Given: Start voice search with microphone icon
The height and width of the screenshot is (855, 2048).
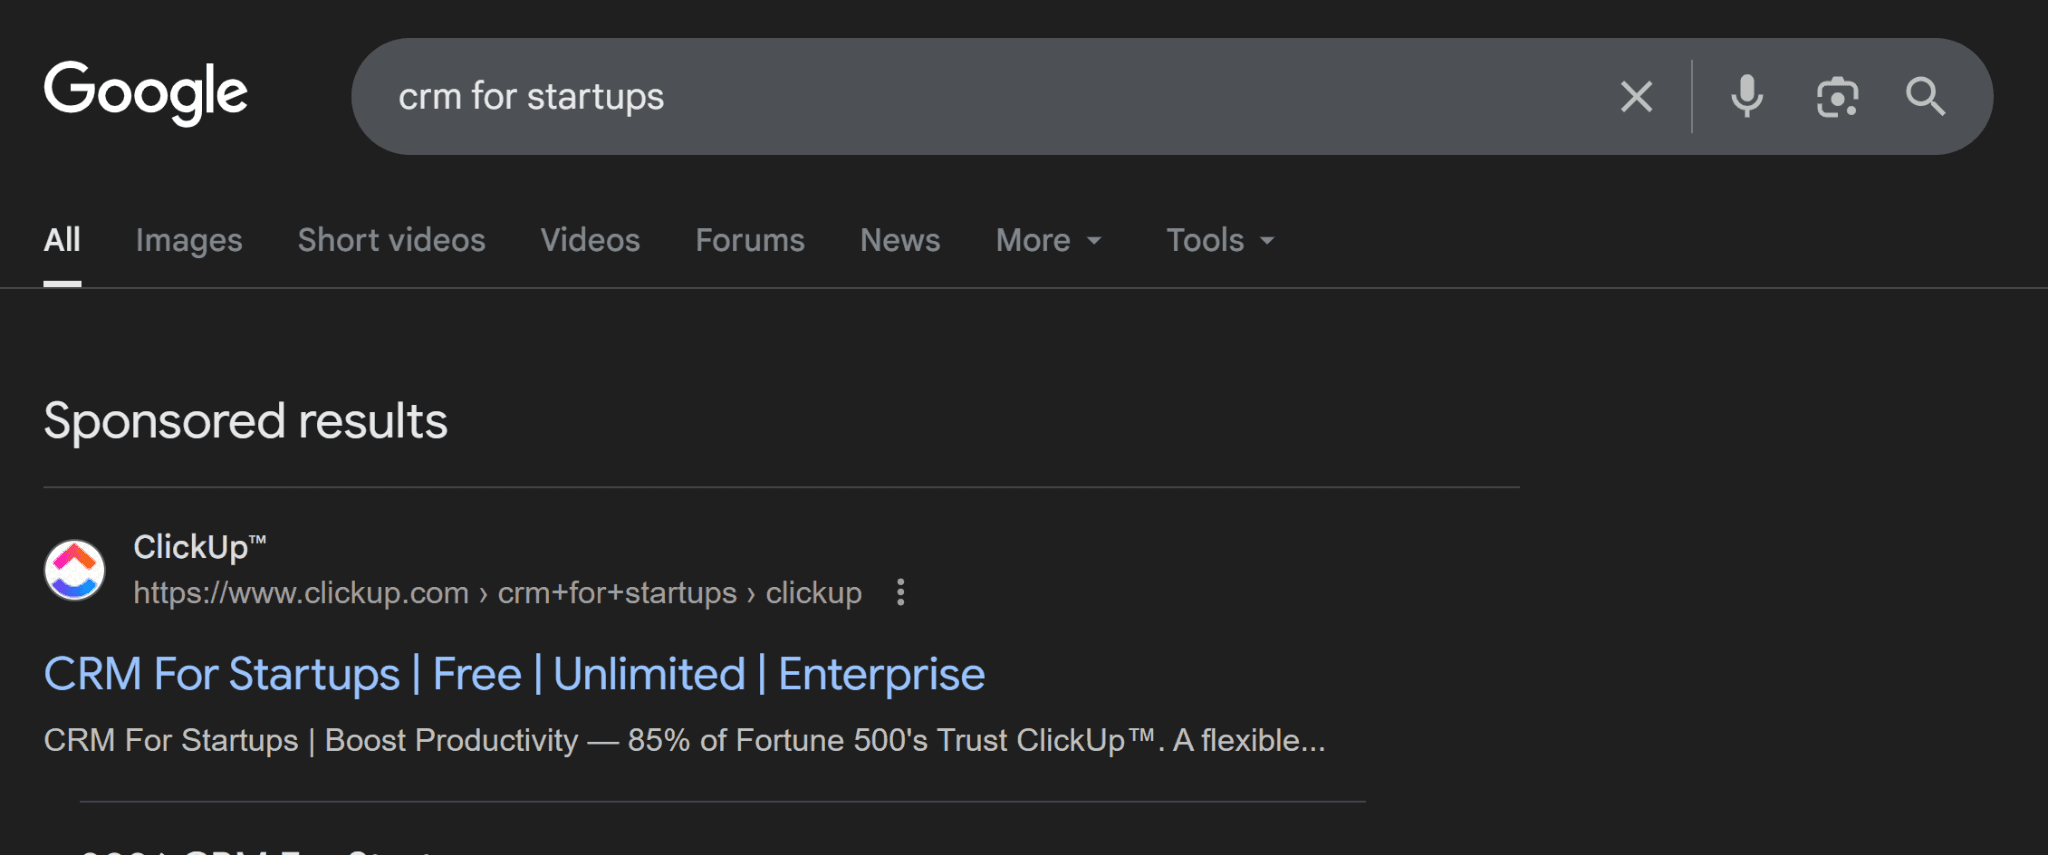Looking at the screenshot, I should click(1747, 97).
